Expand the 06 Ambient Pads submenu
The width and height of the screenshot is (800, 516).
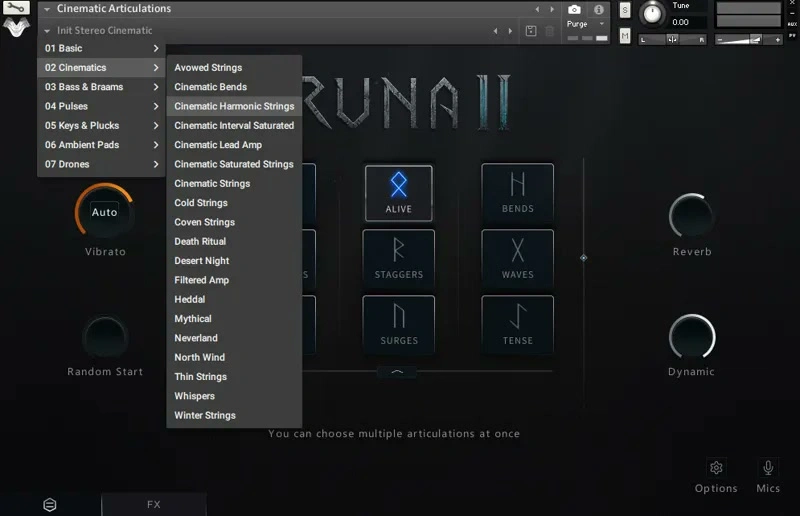(101, 145)
